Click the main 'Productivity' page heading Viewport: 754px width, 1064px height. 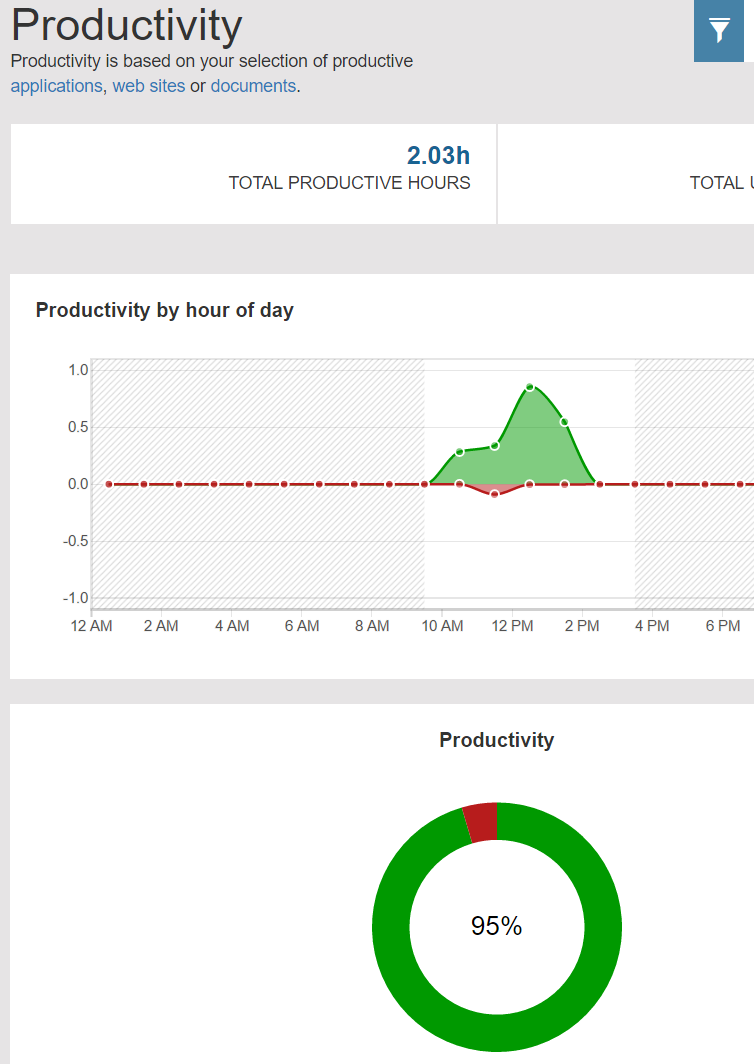click(x=127, y=25)
